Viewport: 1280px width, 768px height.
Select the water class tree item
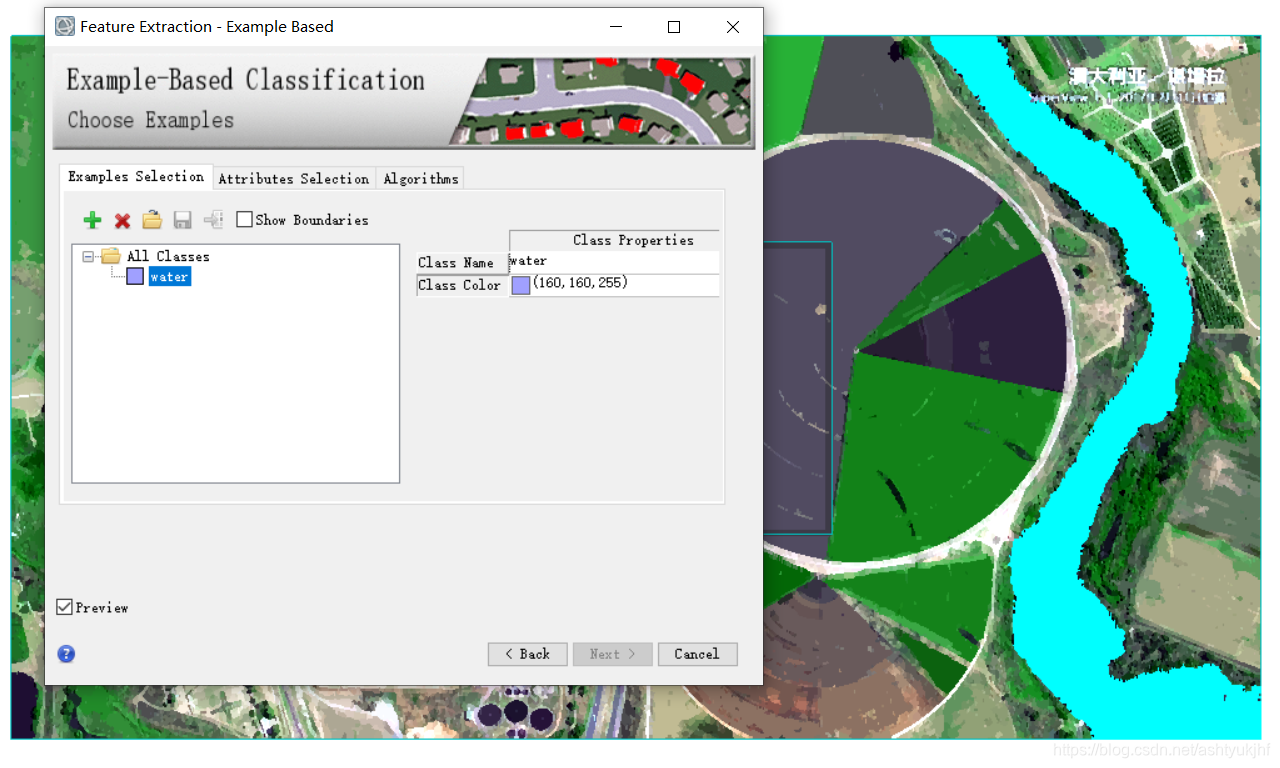[169, 277]
